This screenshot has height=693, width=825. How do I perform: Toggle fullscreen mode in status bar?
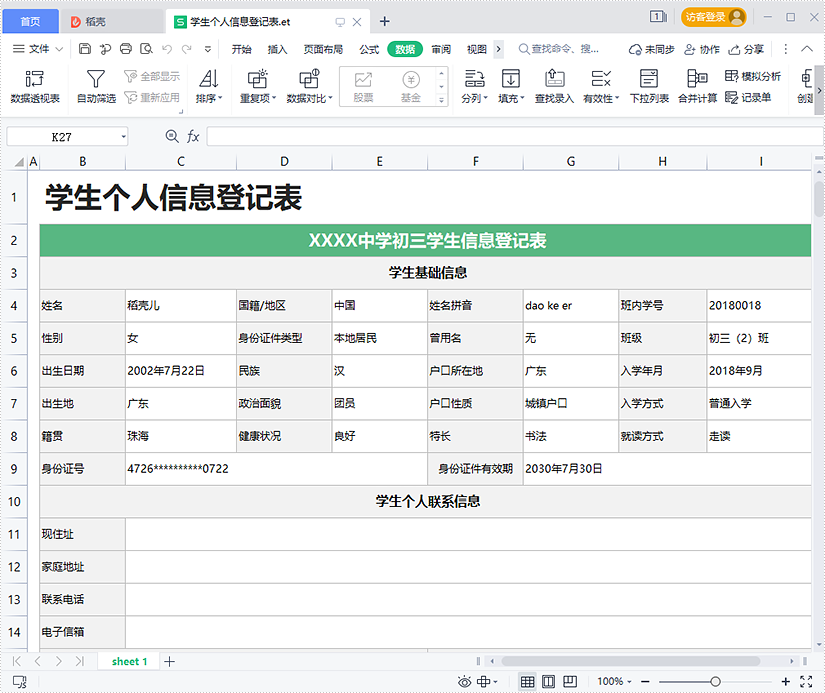click(x=806, y=682)
